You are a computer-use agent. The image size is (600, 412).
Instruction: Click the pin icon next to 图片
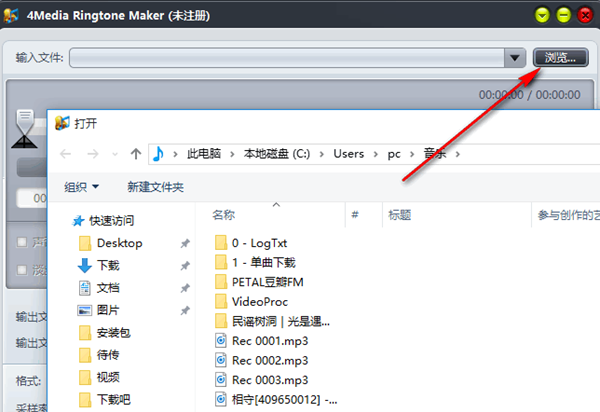click(x=185, y=310)
